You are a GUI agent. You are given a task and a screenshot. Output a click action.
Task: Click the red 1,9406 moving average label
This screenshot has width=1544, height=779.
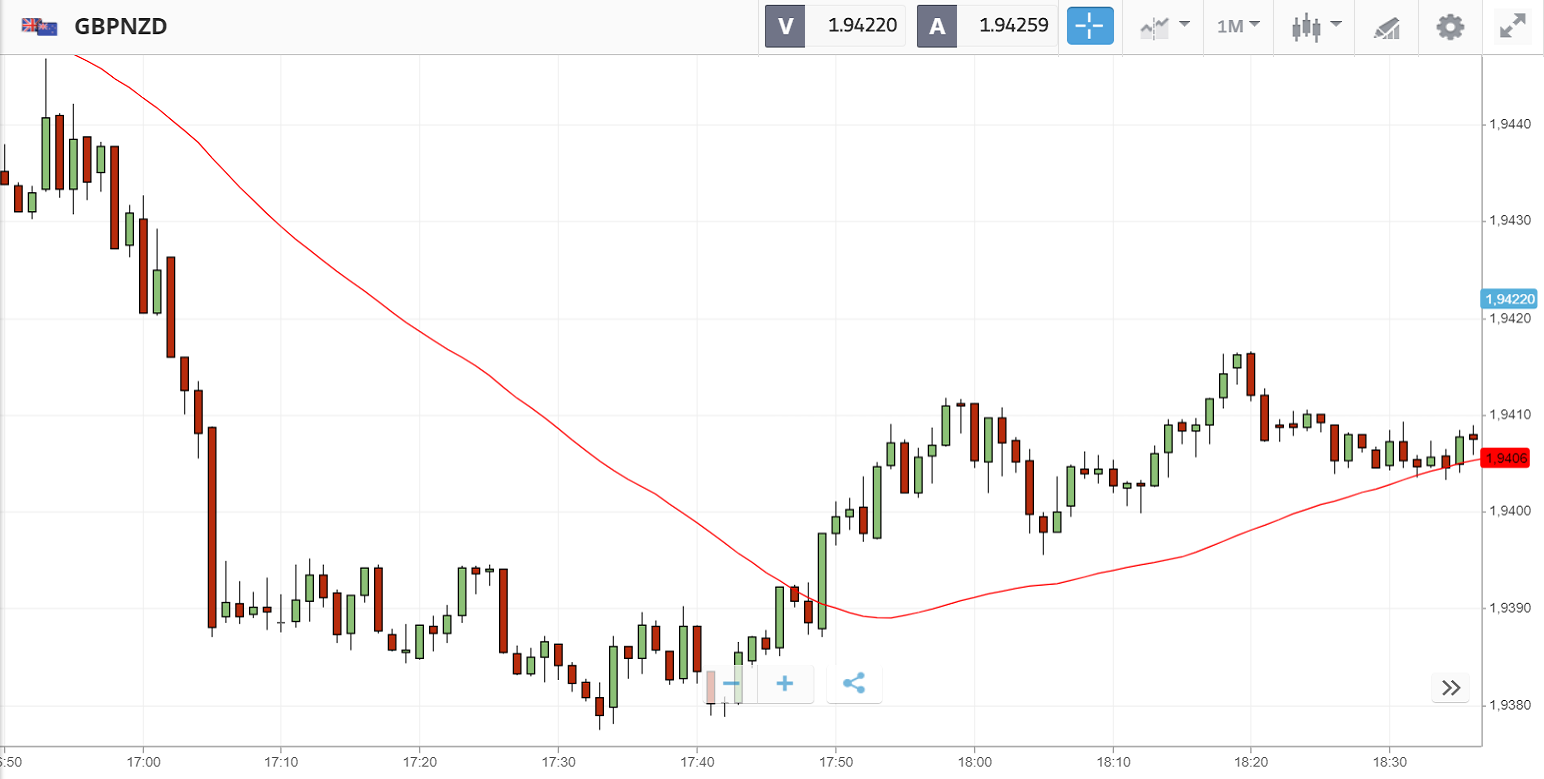click(x=1506, y=458)
